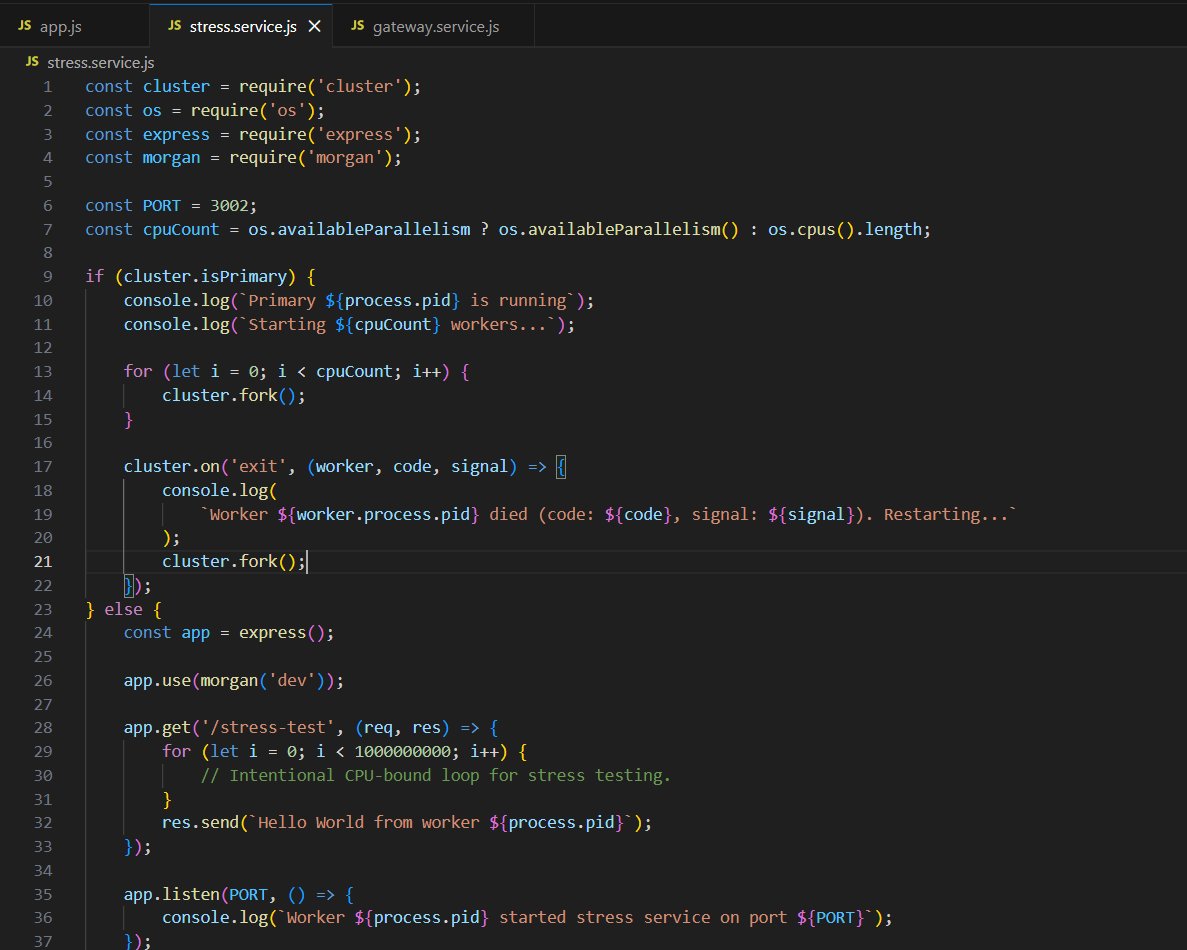This screenshot has height=950, width=1187.
Task: Click express() on line 24
Action: pyautogui.click(x=282, y=633)
